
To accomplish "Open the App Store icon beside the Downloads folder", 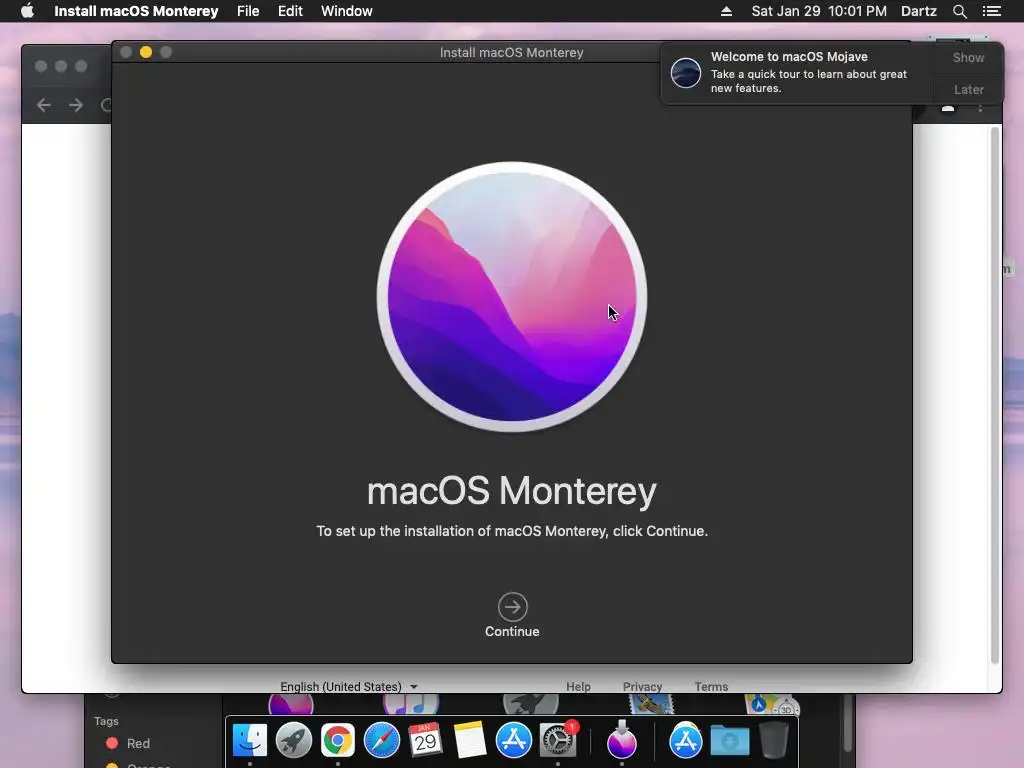I will (x=686, y=741).
